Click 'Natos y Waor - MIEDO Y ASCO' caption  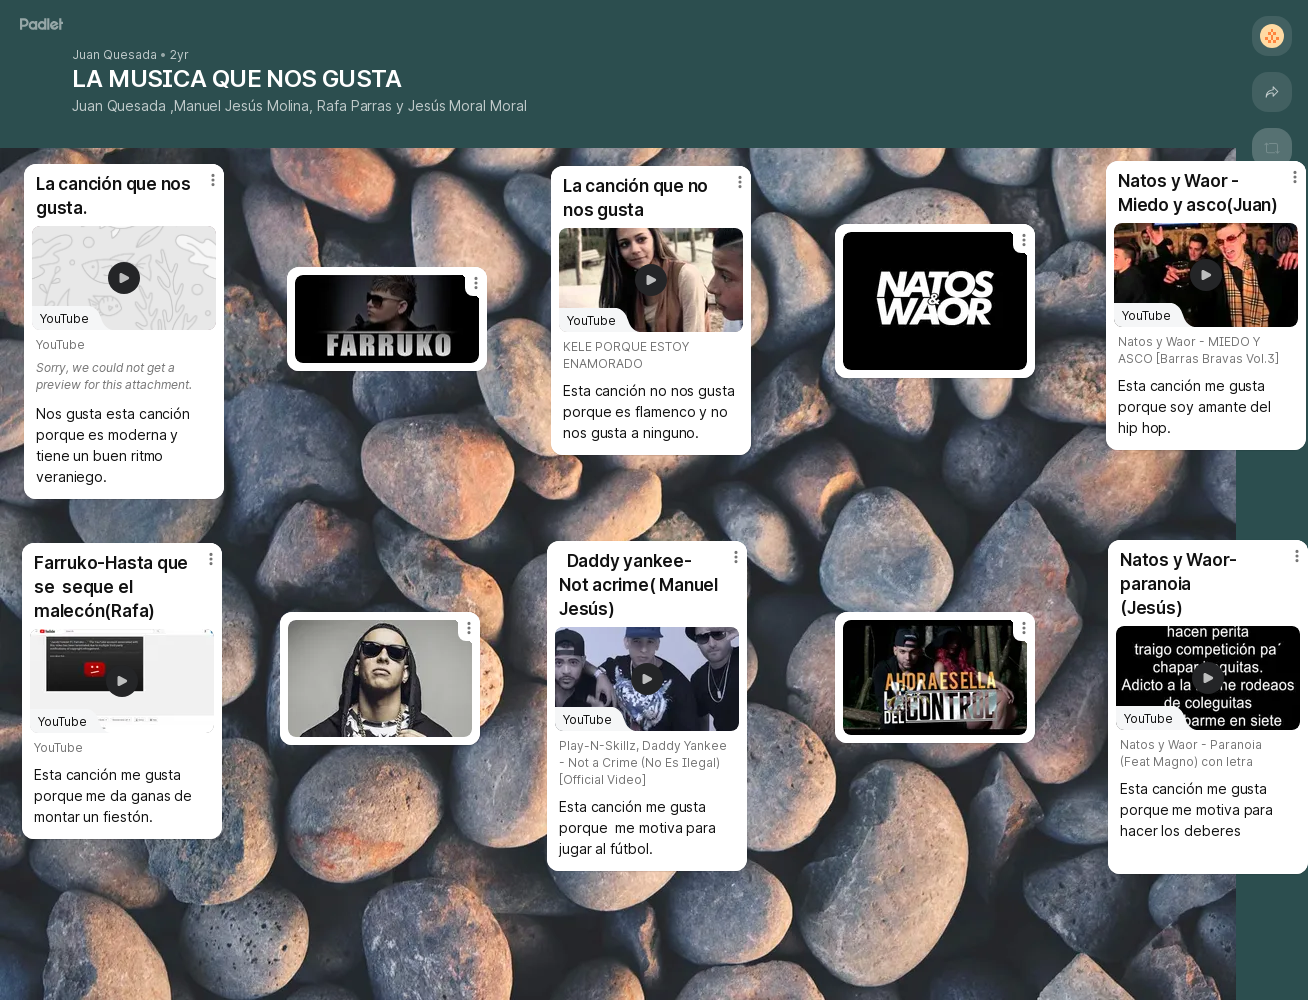[1198, 350]
